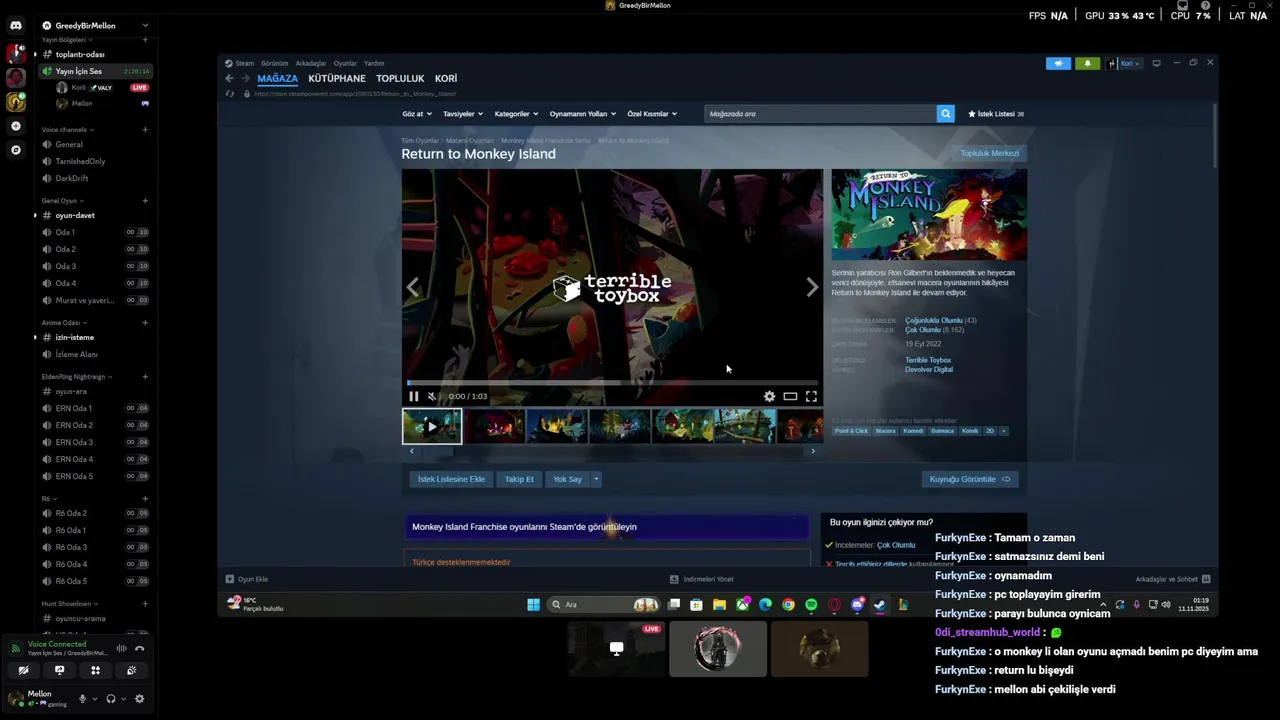
Task: Unmute the Steam trailer volume
Action: (x=432, y=396)
